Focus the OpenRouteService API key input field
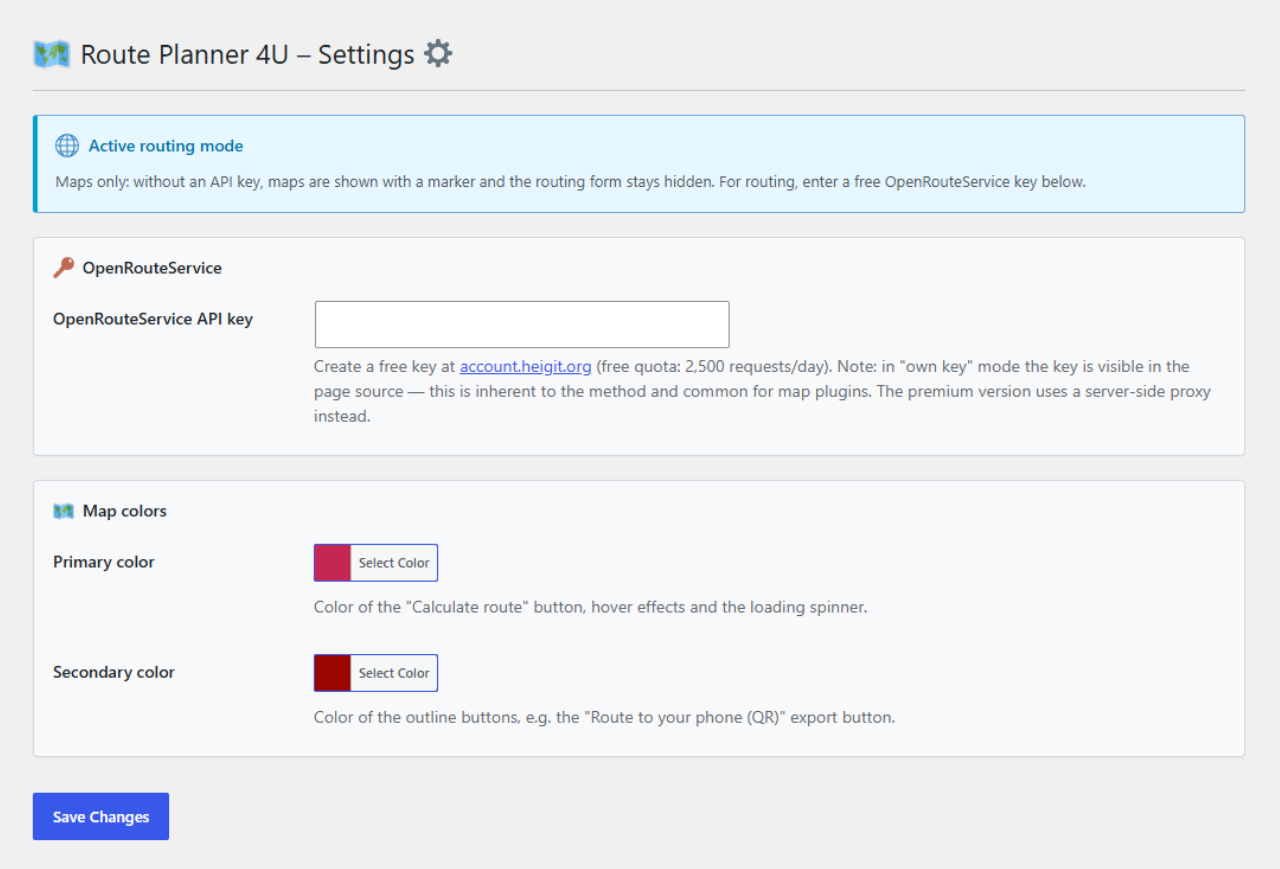The image size is (1280, 869). [x=522, y=324]
